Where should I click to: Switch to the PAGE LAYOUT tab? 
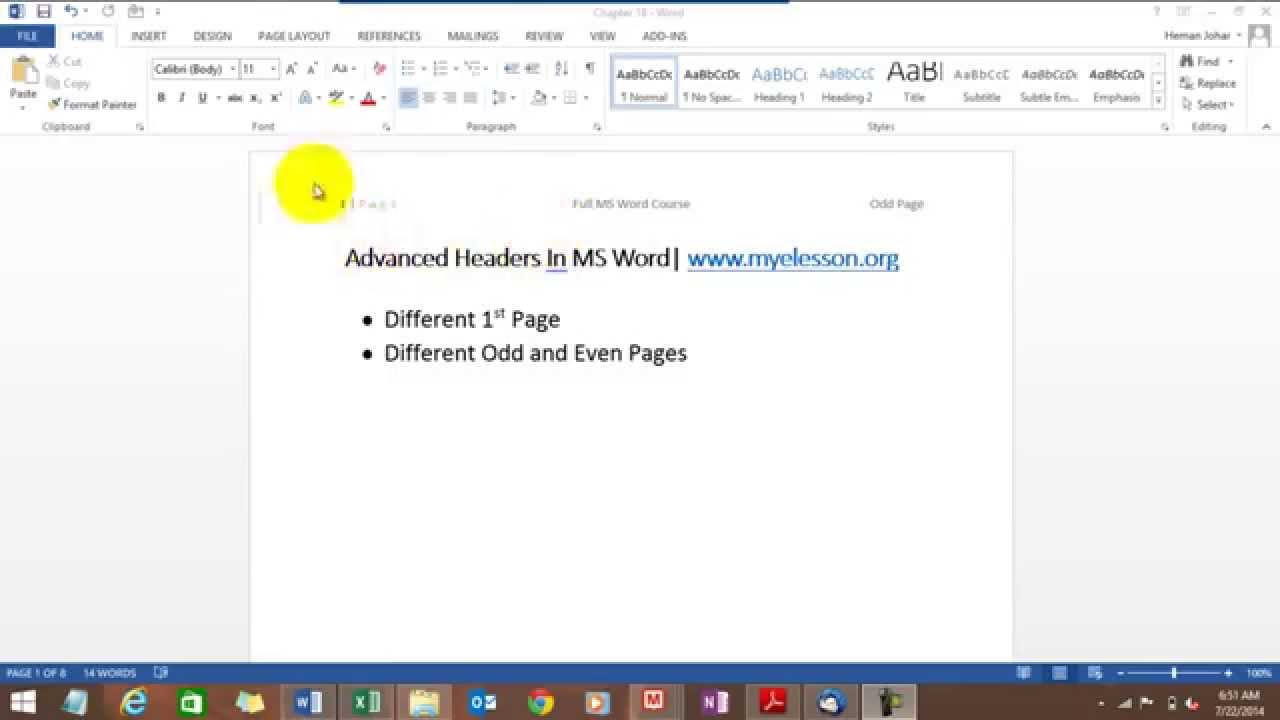click(x=294, y=36)
